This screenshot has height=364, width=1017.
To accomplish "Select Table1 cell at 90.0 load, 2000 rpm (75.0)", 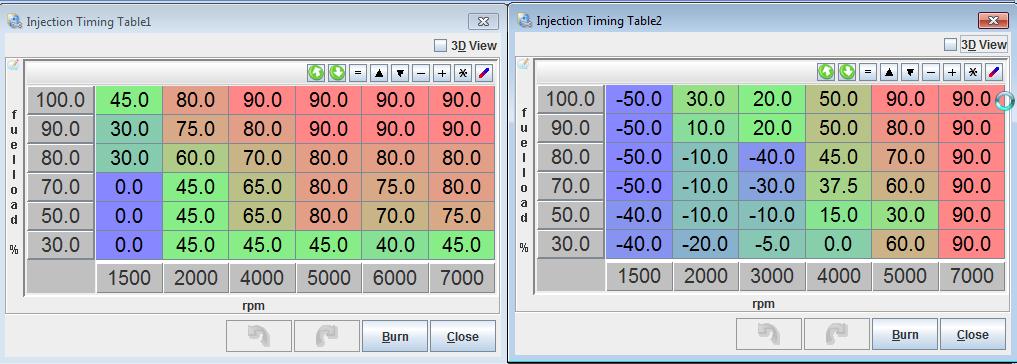I will point(196,128).
